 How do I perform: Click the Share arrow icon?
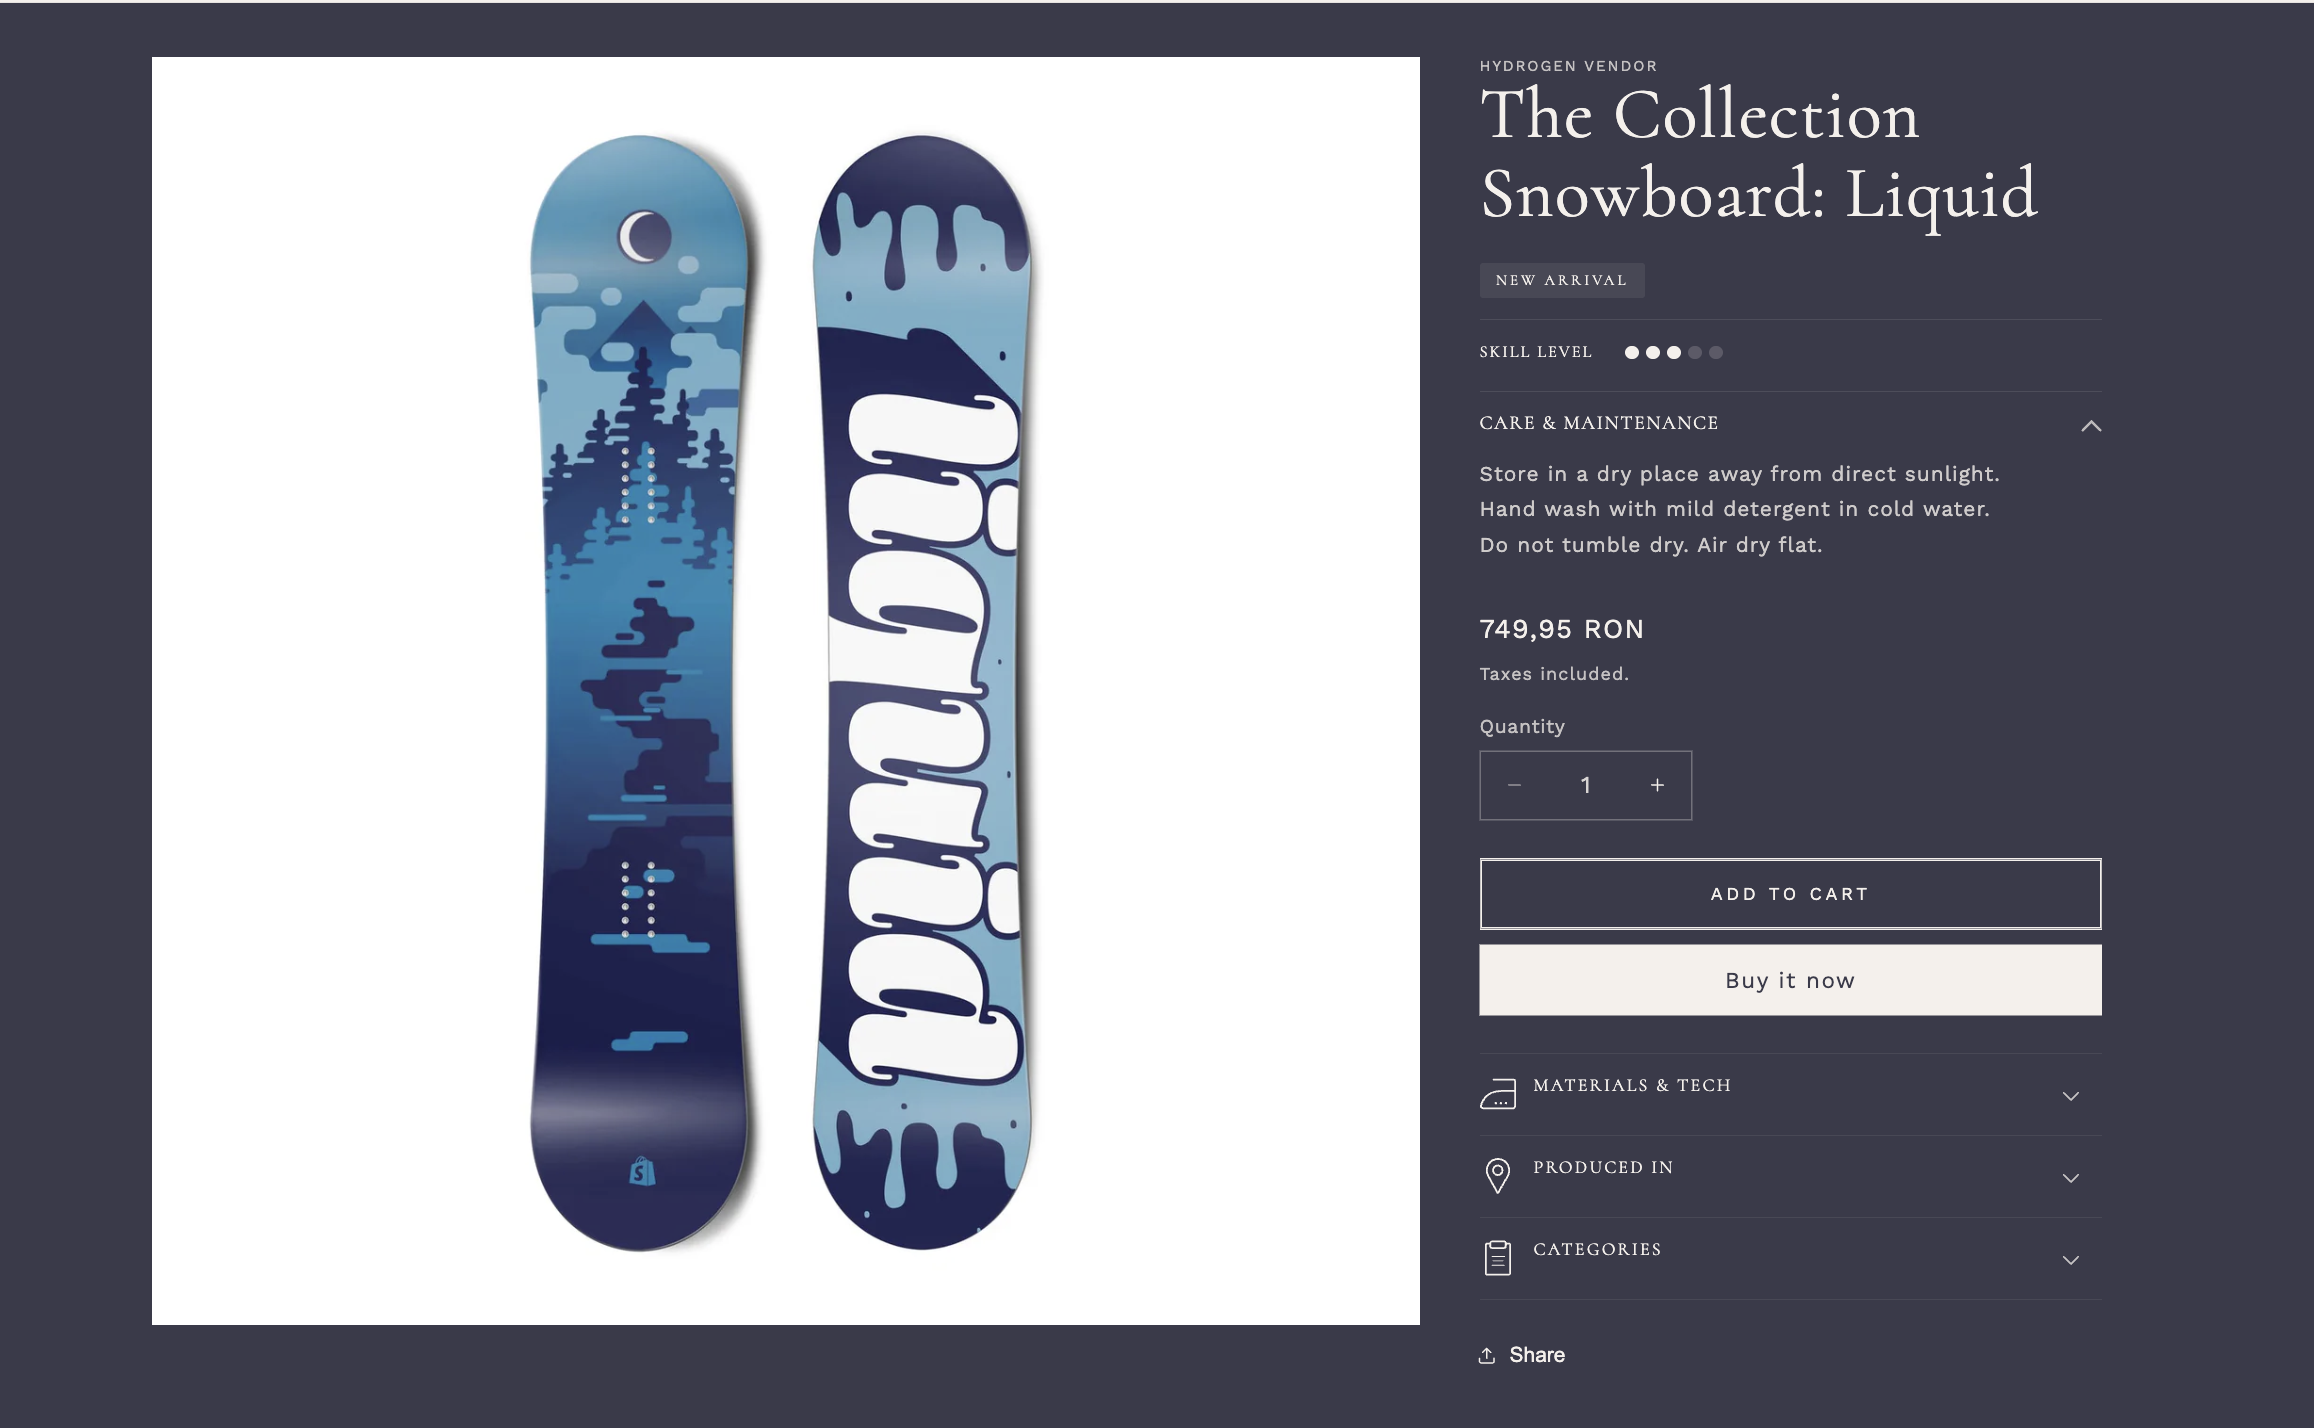(x=1486, y=1354)
